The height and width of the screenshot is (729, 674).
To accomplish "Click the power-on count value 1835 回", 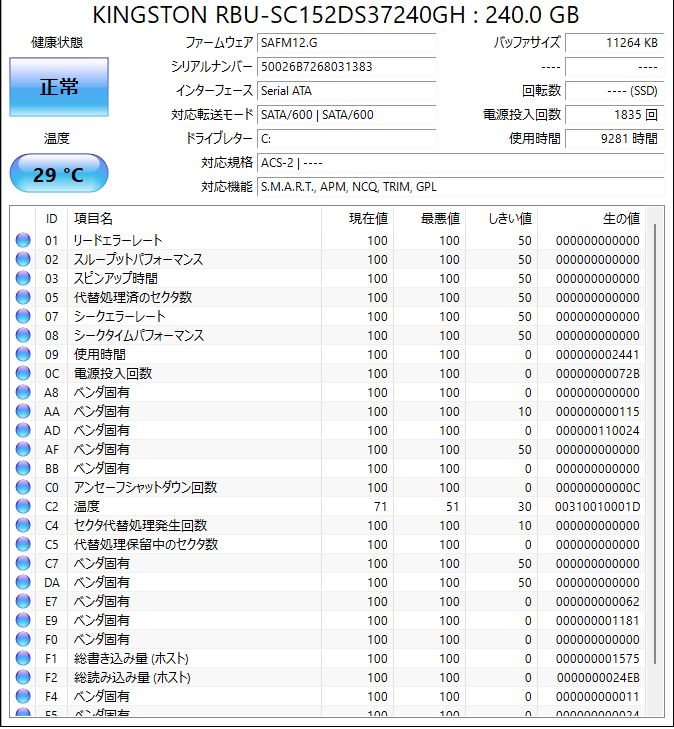I will coord(614,114).
